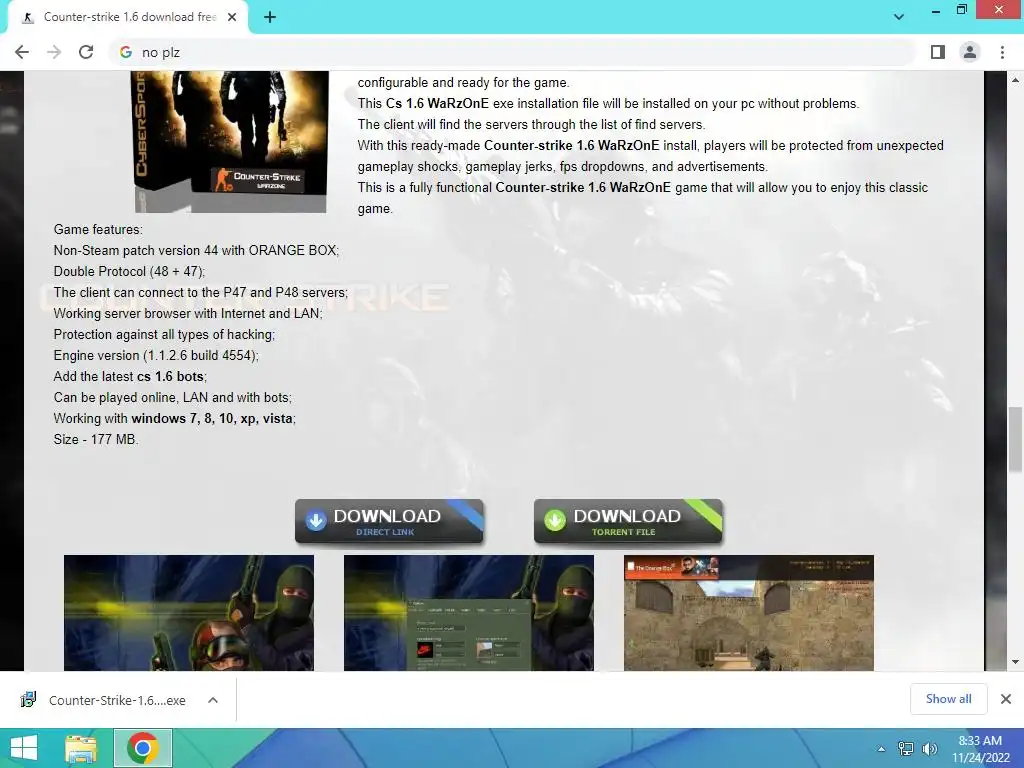Open a new tab with plus button
The width and height of the screenshot is (1024, 768).
click(x=270, y=17)
